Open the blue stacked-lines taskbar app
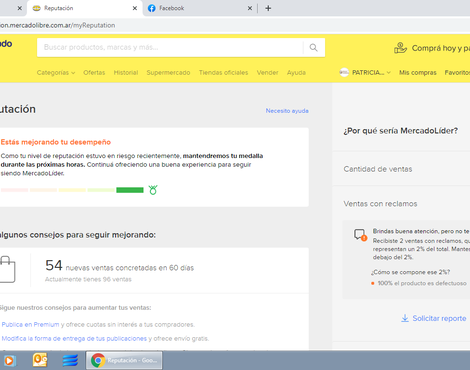Viewport: 470px width, 370px height. (x=70, y=360)
